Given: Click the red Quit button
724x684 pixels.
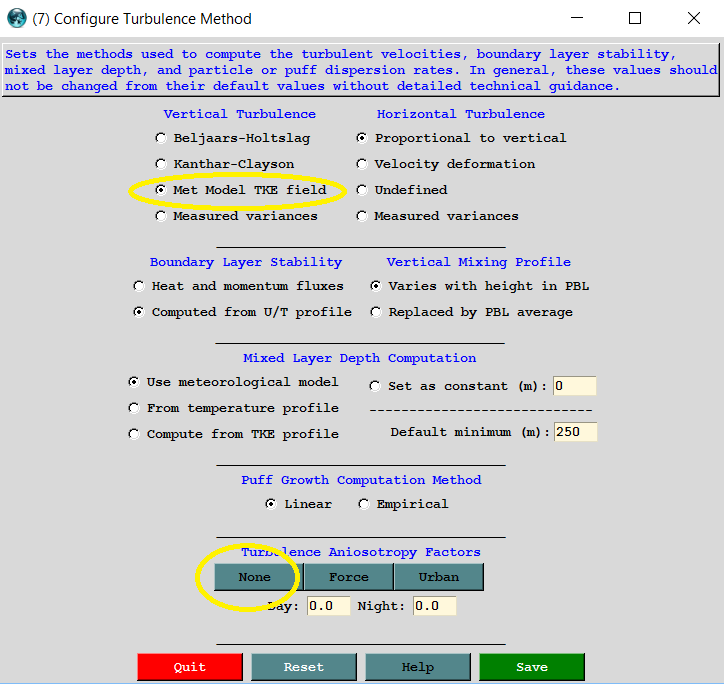Looking at the screenshot, I should click(x=190, y=667).
